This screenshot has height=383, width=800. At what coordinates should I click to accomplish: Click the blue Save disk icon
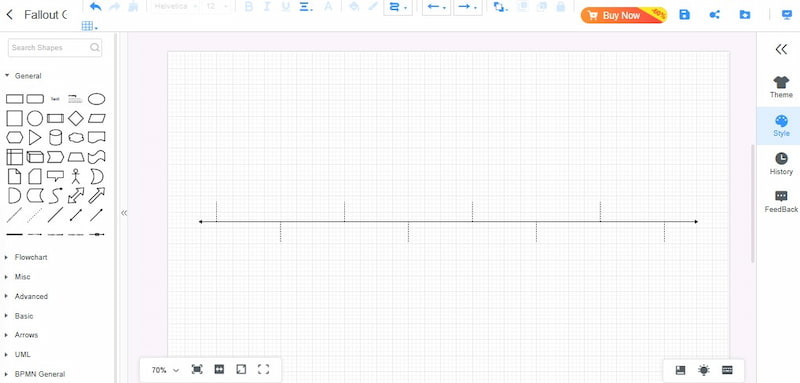pos(685,15)
